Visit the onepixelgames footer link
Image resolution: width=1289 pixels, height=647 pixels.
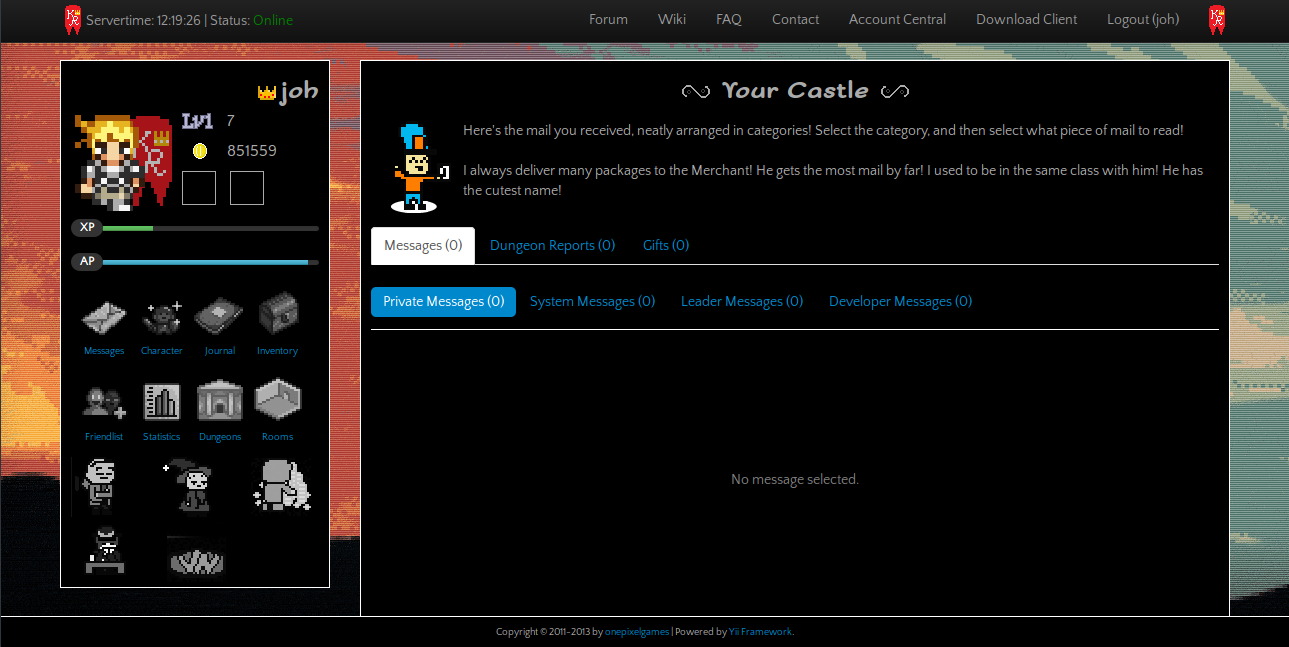pos(638,632)
